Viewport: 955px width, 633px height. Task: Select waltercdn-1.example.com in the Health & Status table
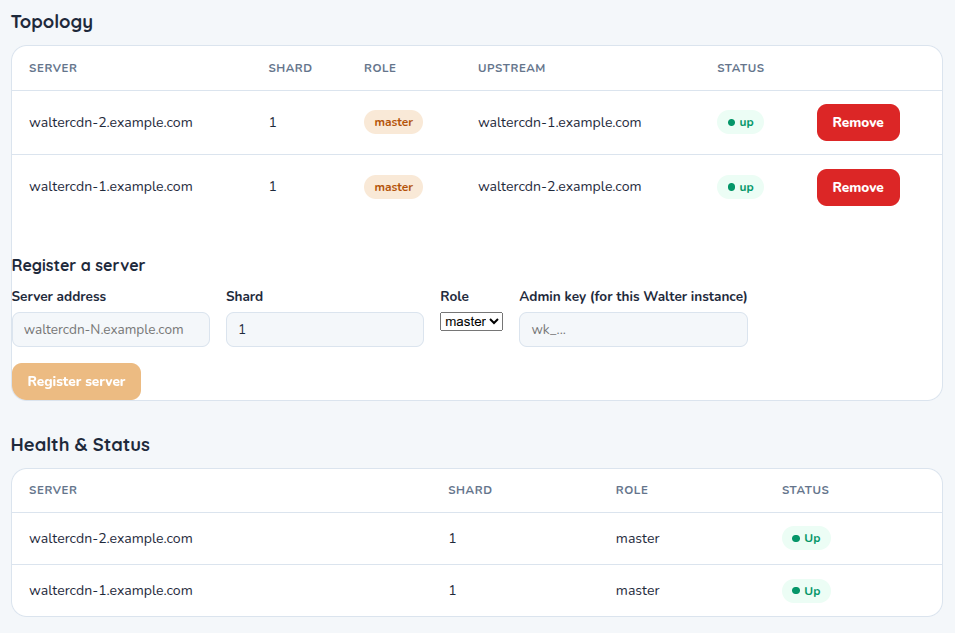111,590
